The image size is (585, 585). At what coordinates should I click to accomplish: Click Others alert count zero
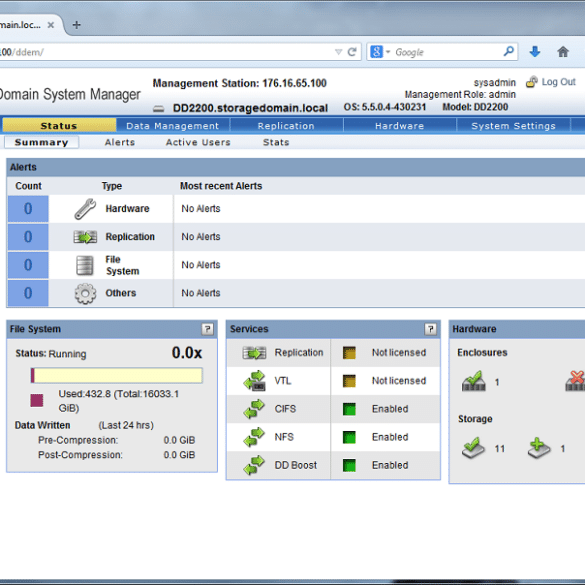[x=28, y=293]
